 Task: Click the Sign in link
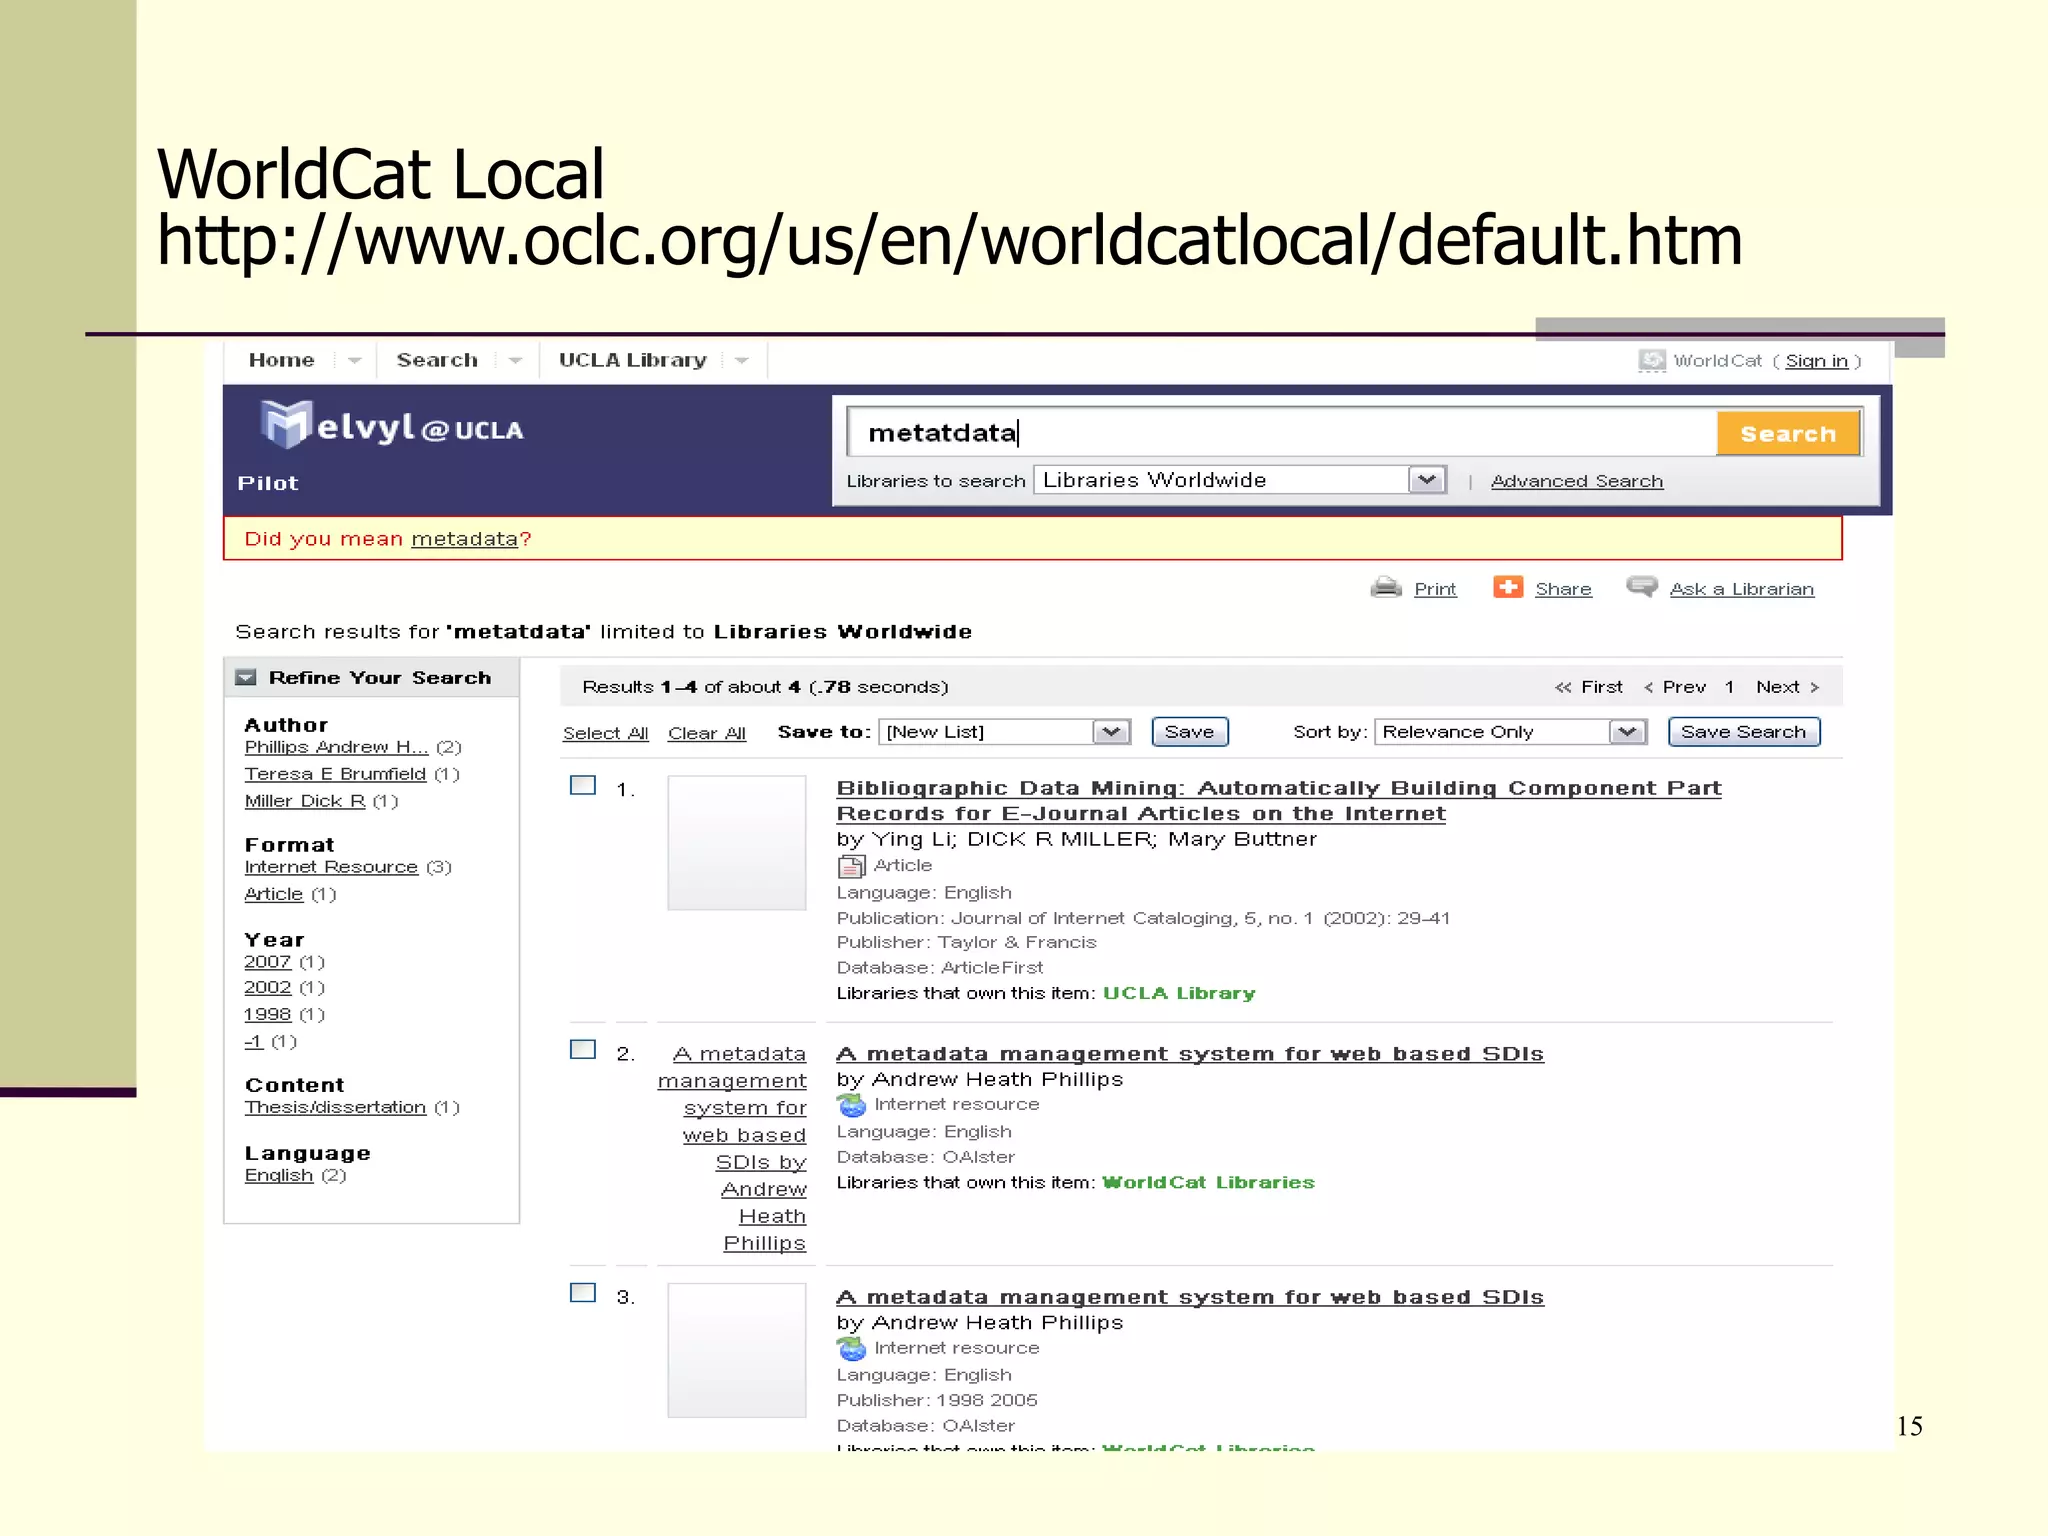coord(1816,361)
